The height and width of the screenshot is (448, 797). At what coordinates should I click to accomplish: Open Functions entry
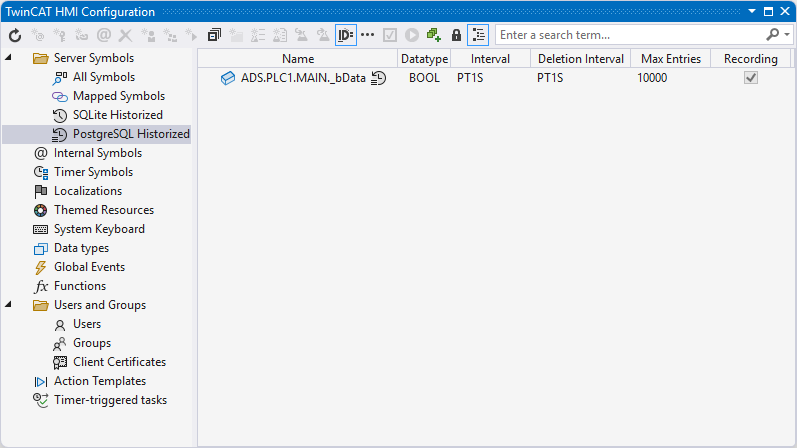80,286
